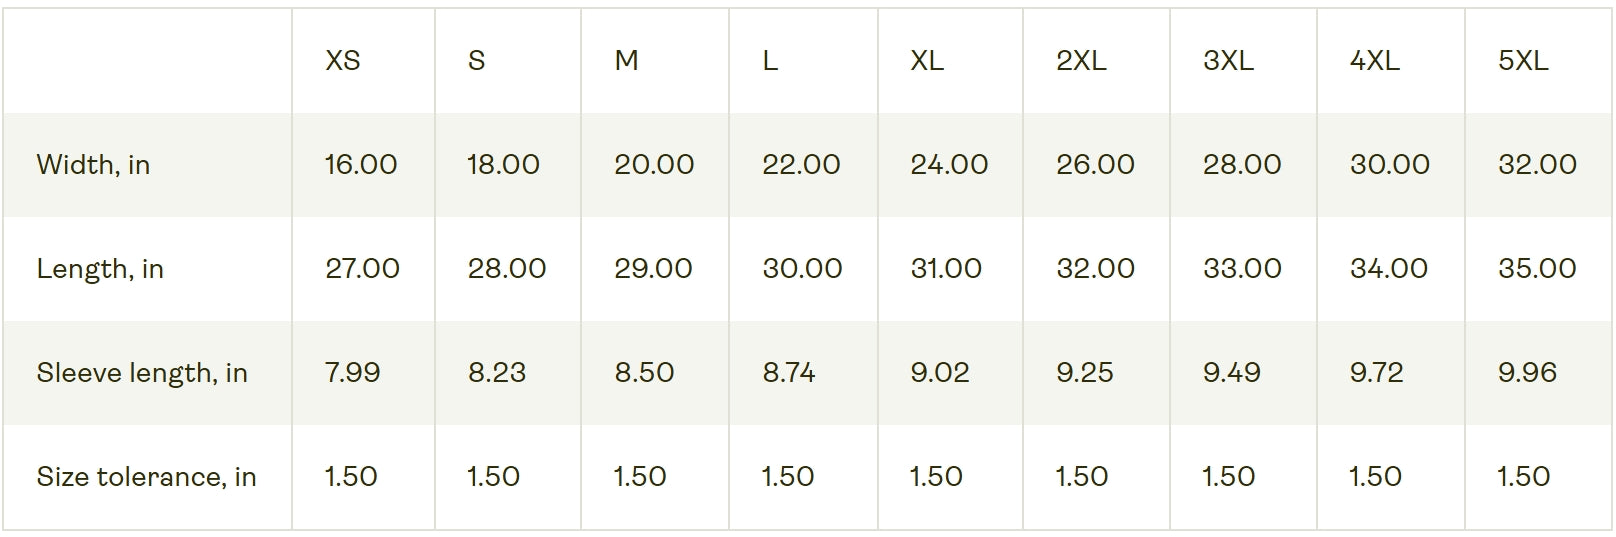Select the Length, in row label
1616x537 pixels.
[100, 269]
